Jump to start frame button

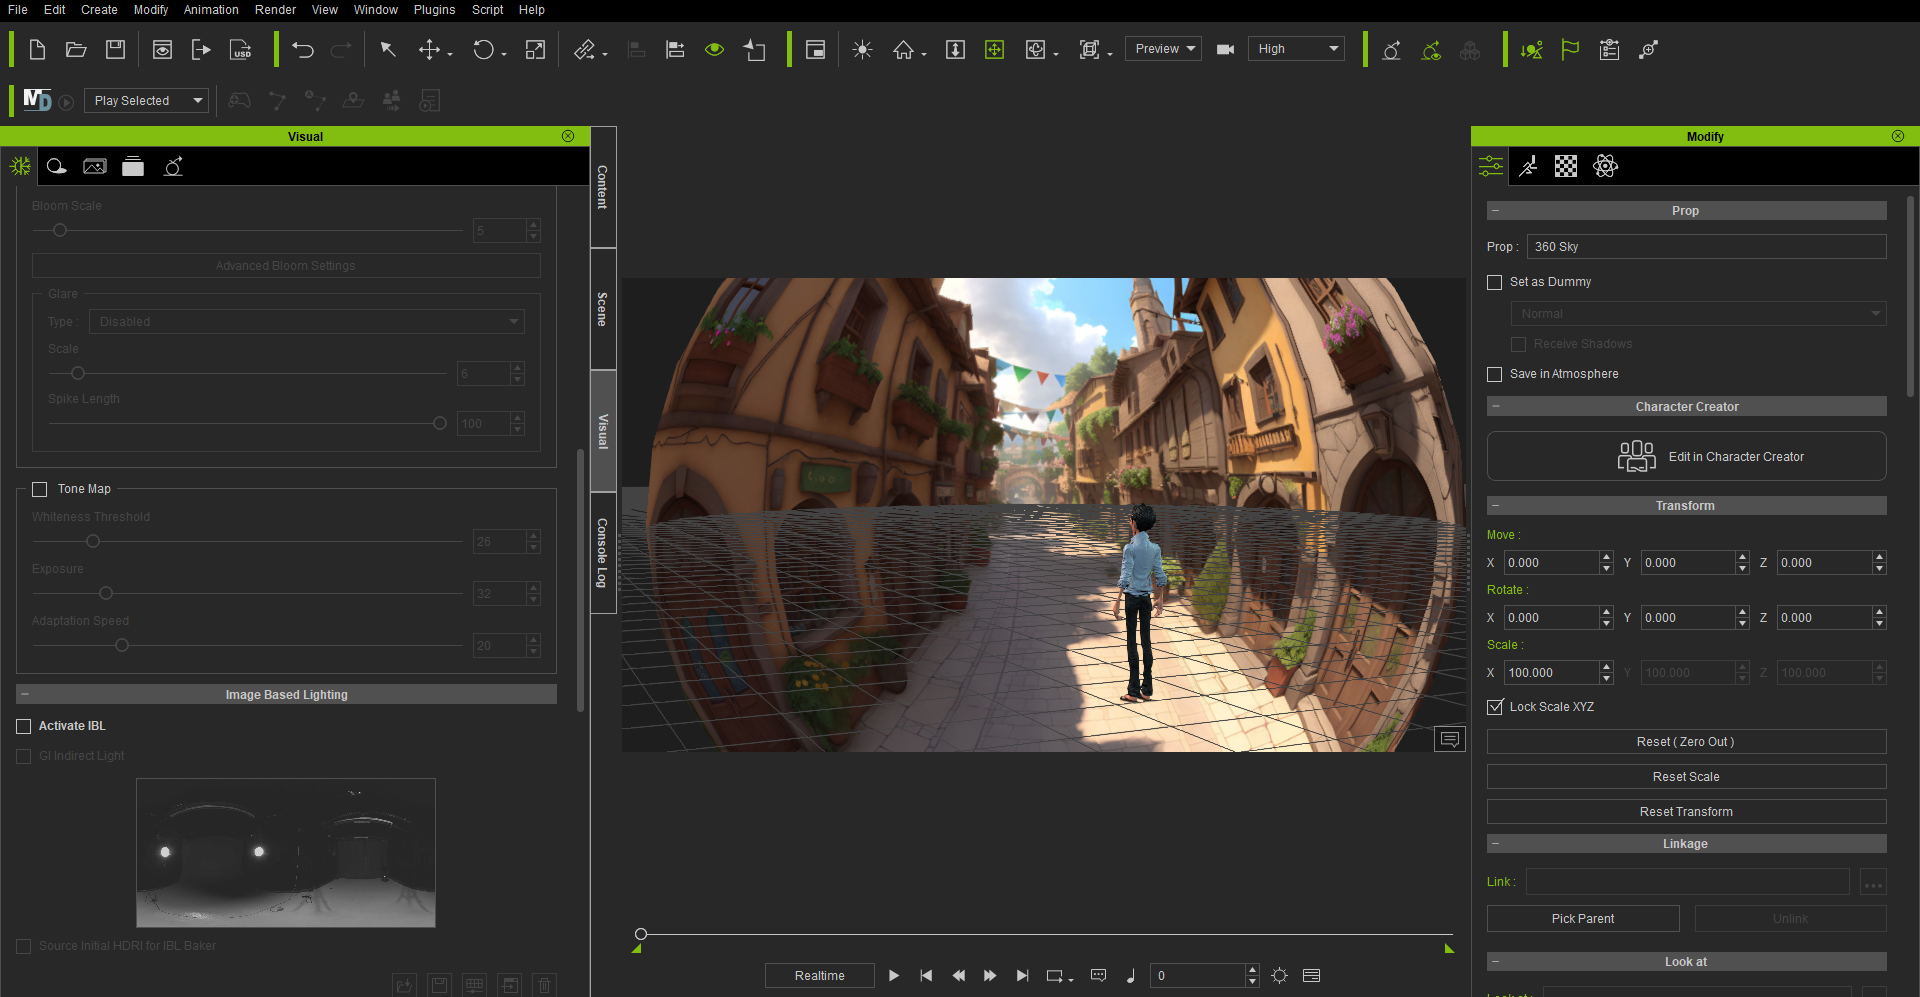[x=926, y=975]
